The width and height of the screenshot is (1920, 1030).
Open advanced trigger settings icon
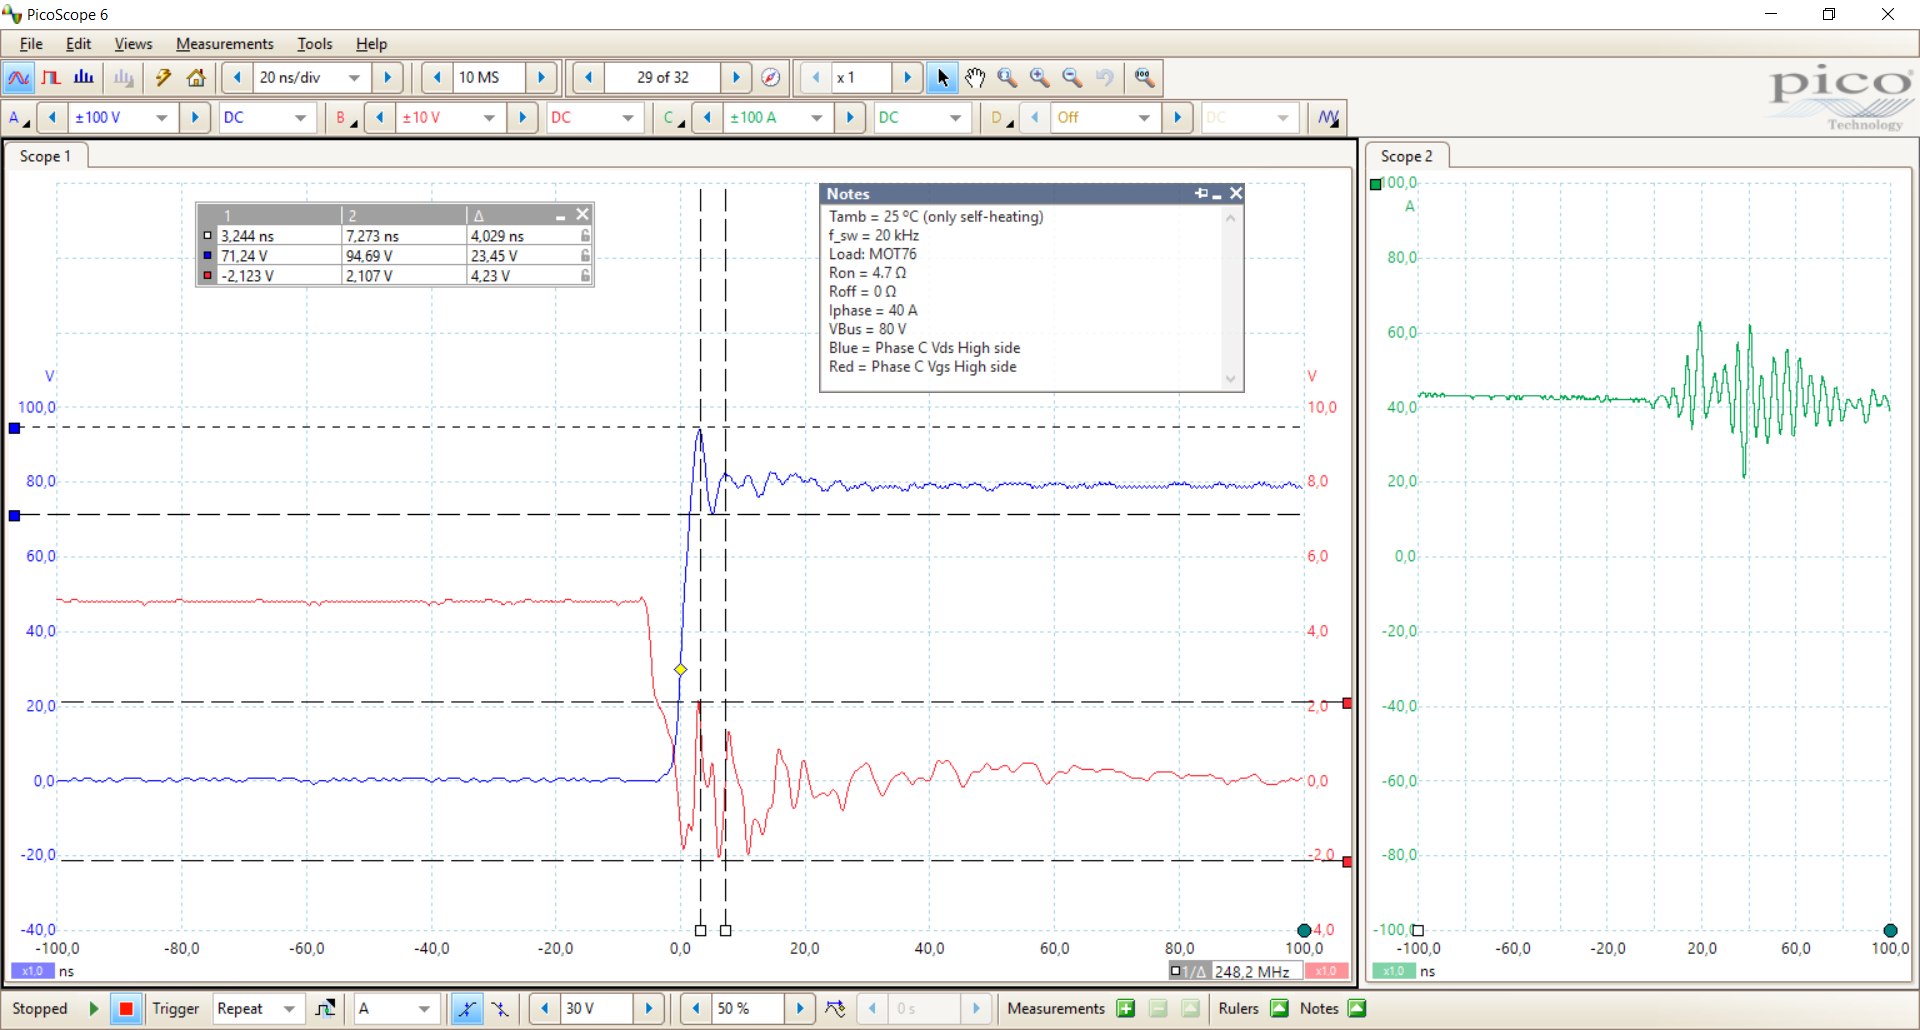[x=325, y=1008]
